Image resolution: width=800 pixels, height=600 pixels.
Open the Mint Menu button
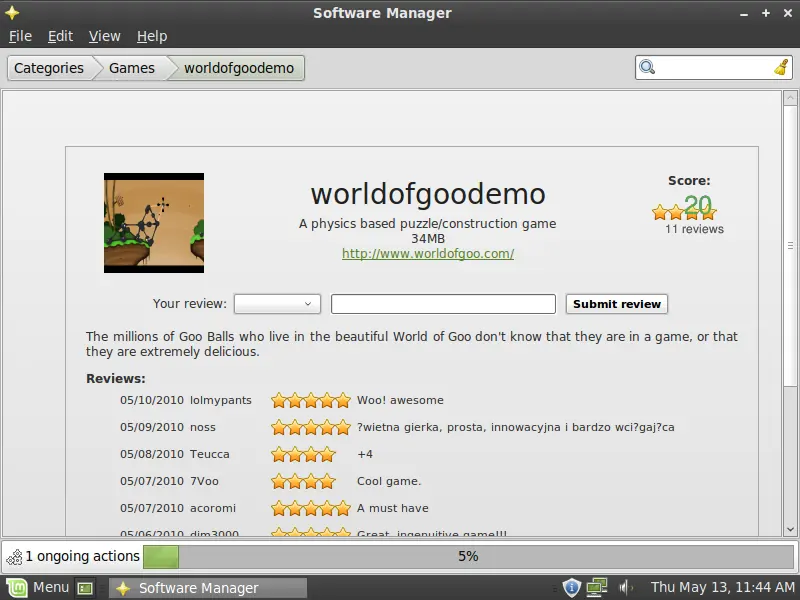point(38,587)
